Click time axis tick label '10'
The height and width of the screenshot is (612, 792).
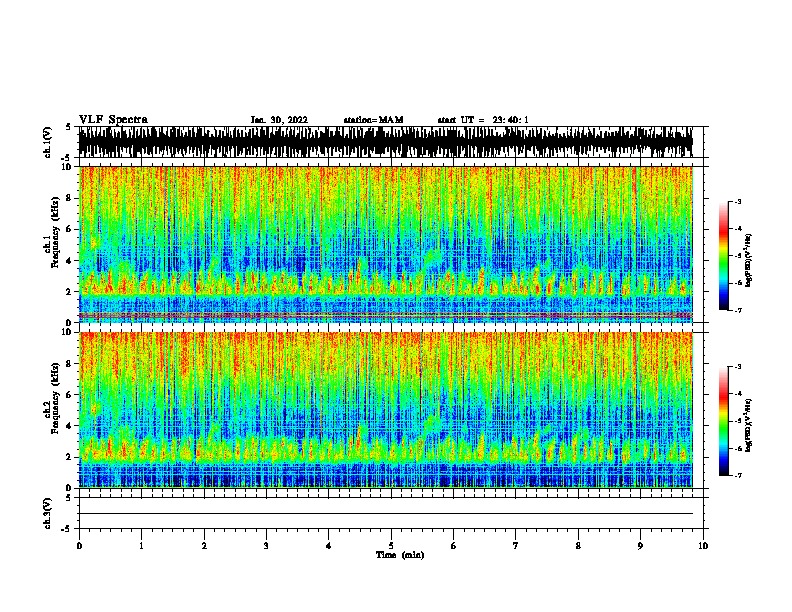click(x=703, y=546)
